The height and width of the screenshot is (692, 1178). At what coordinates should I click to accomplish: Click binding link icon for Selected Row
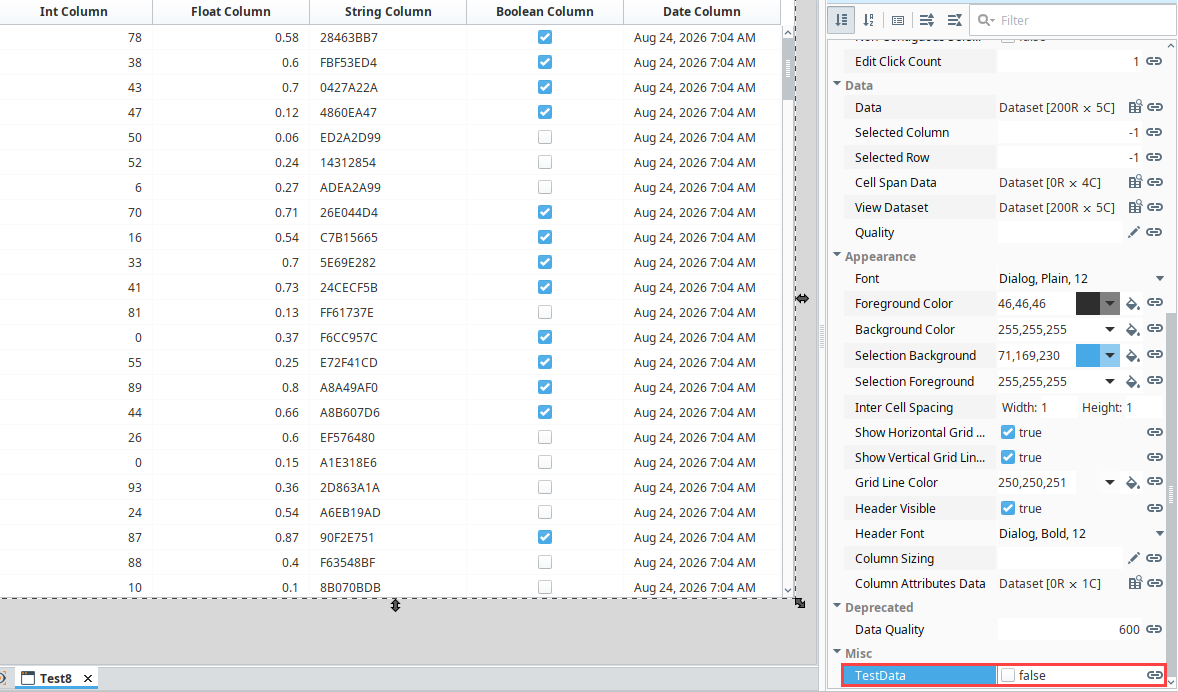pyautogui.click(x=1155, y=157)
